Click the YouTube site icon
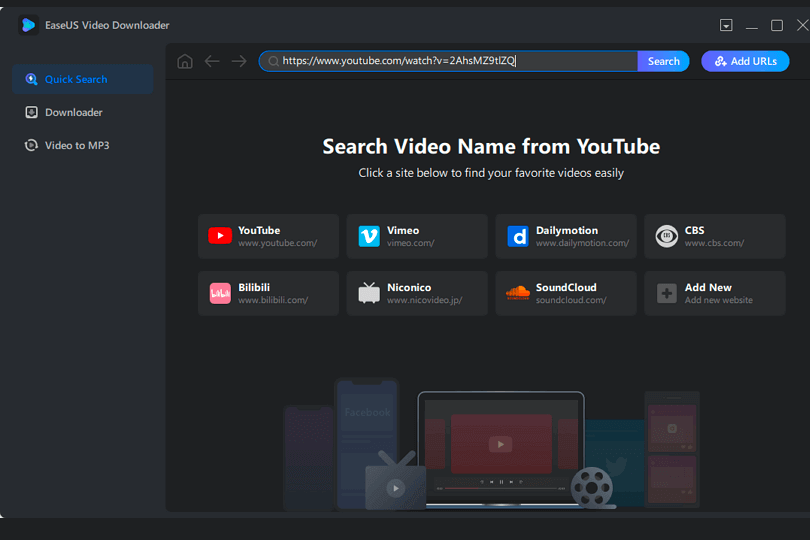Viewport: 810px width, 540px height. 220,236
